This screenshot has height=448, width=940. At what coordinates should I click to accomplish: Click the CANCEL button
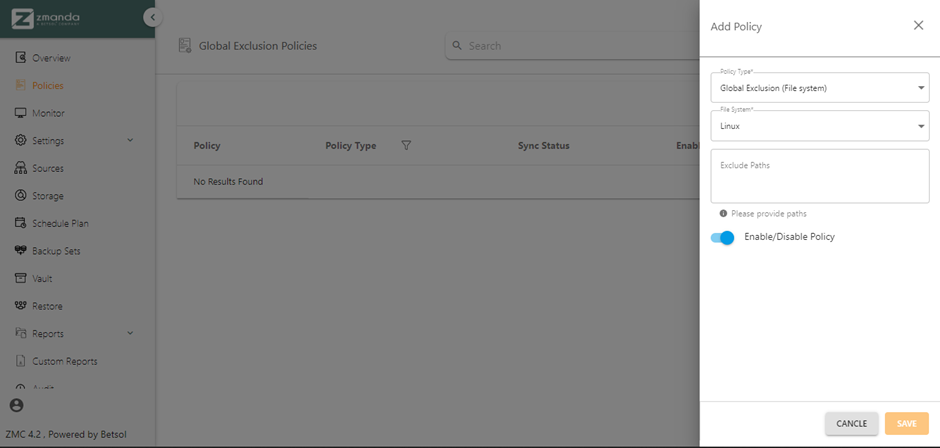(851, 423)
